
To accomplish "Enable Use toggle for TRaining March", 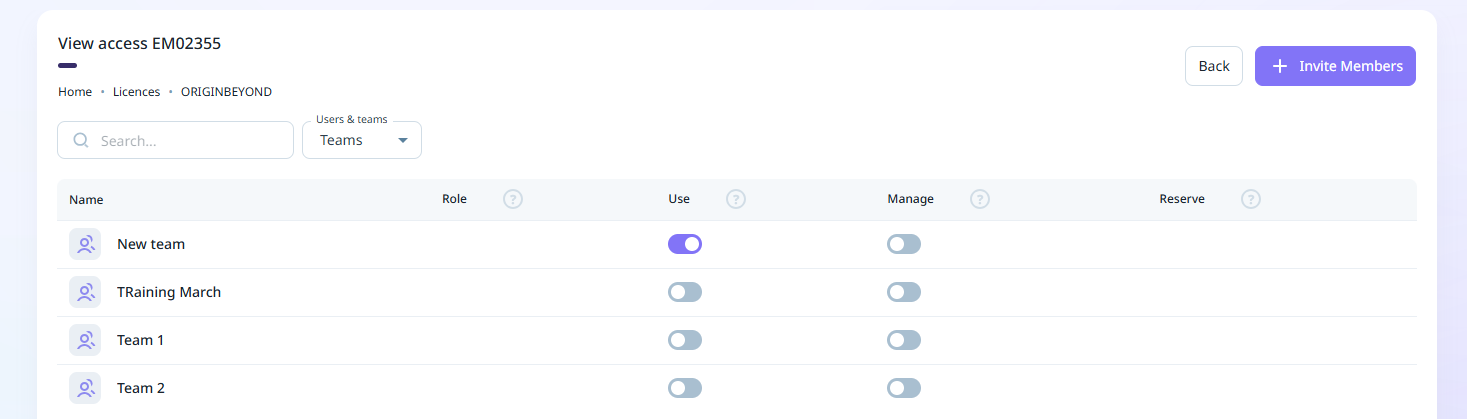I will [x=685, y=292].
